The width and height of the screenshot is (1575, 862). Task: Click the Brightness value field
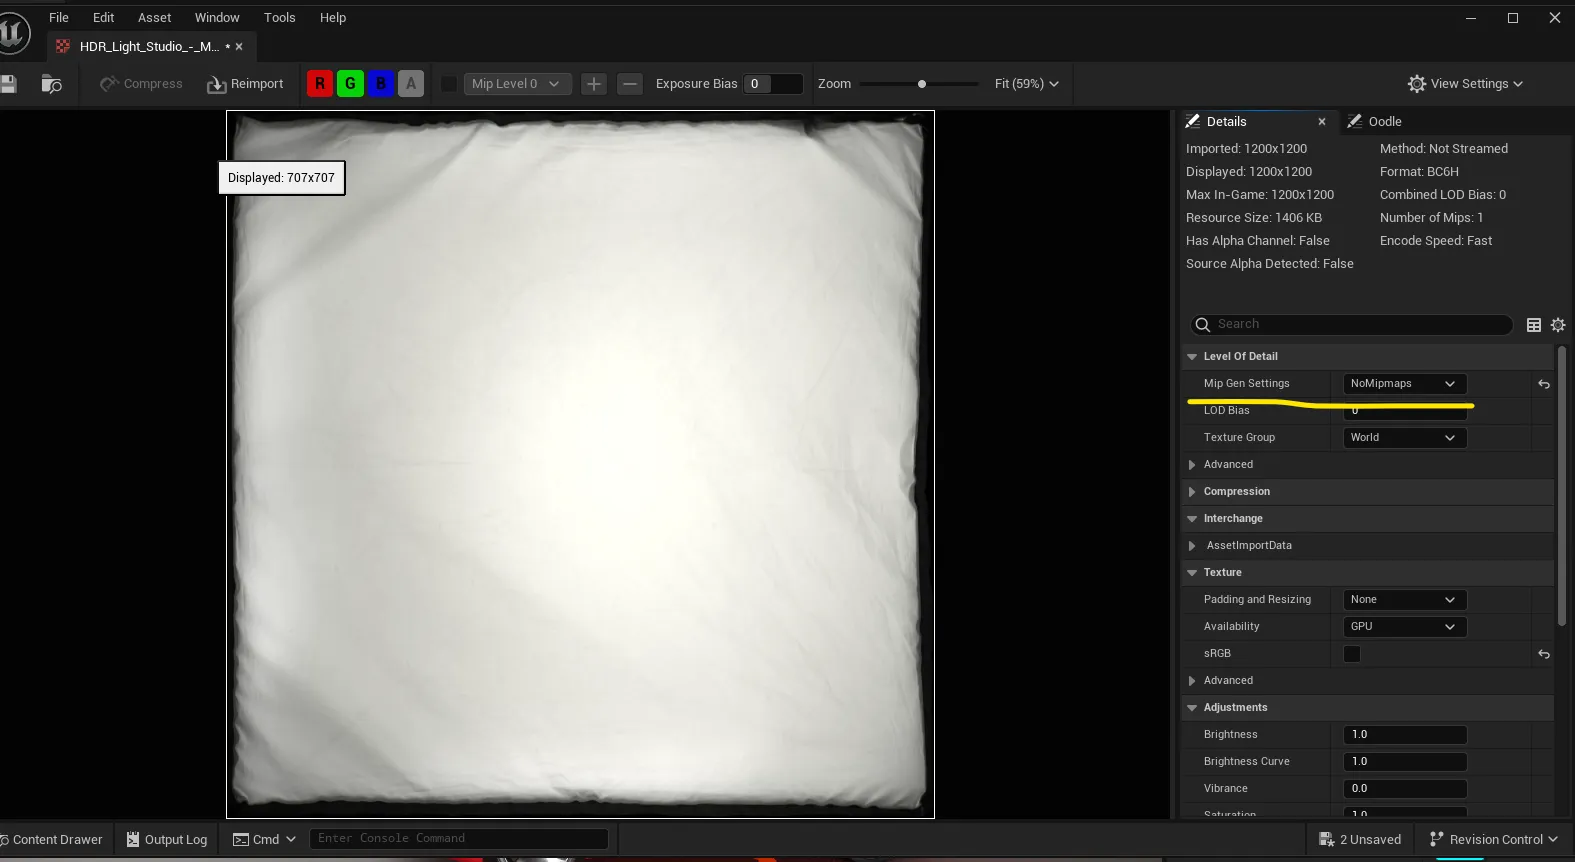[1405, 735]
